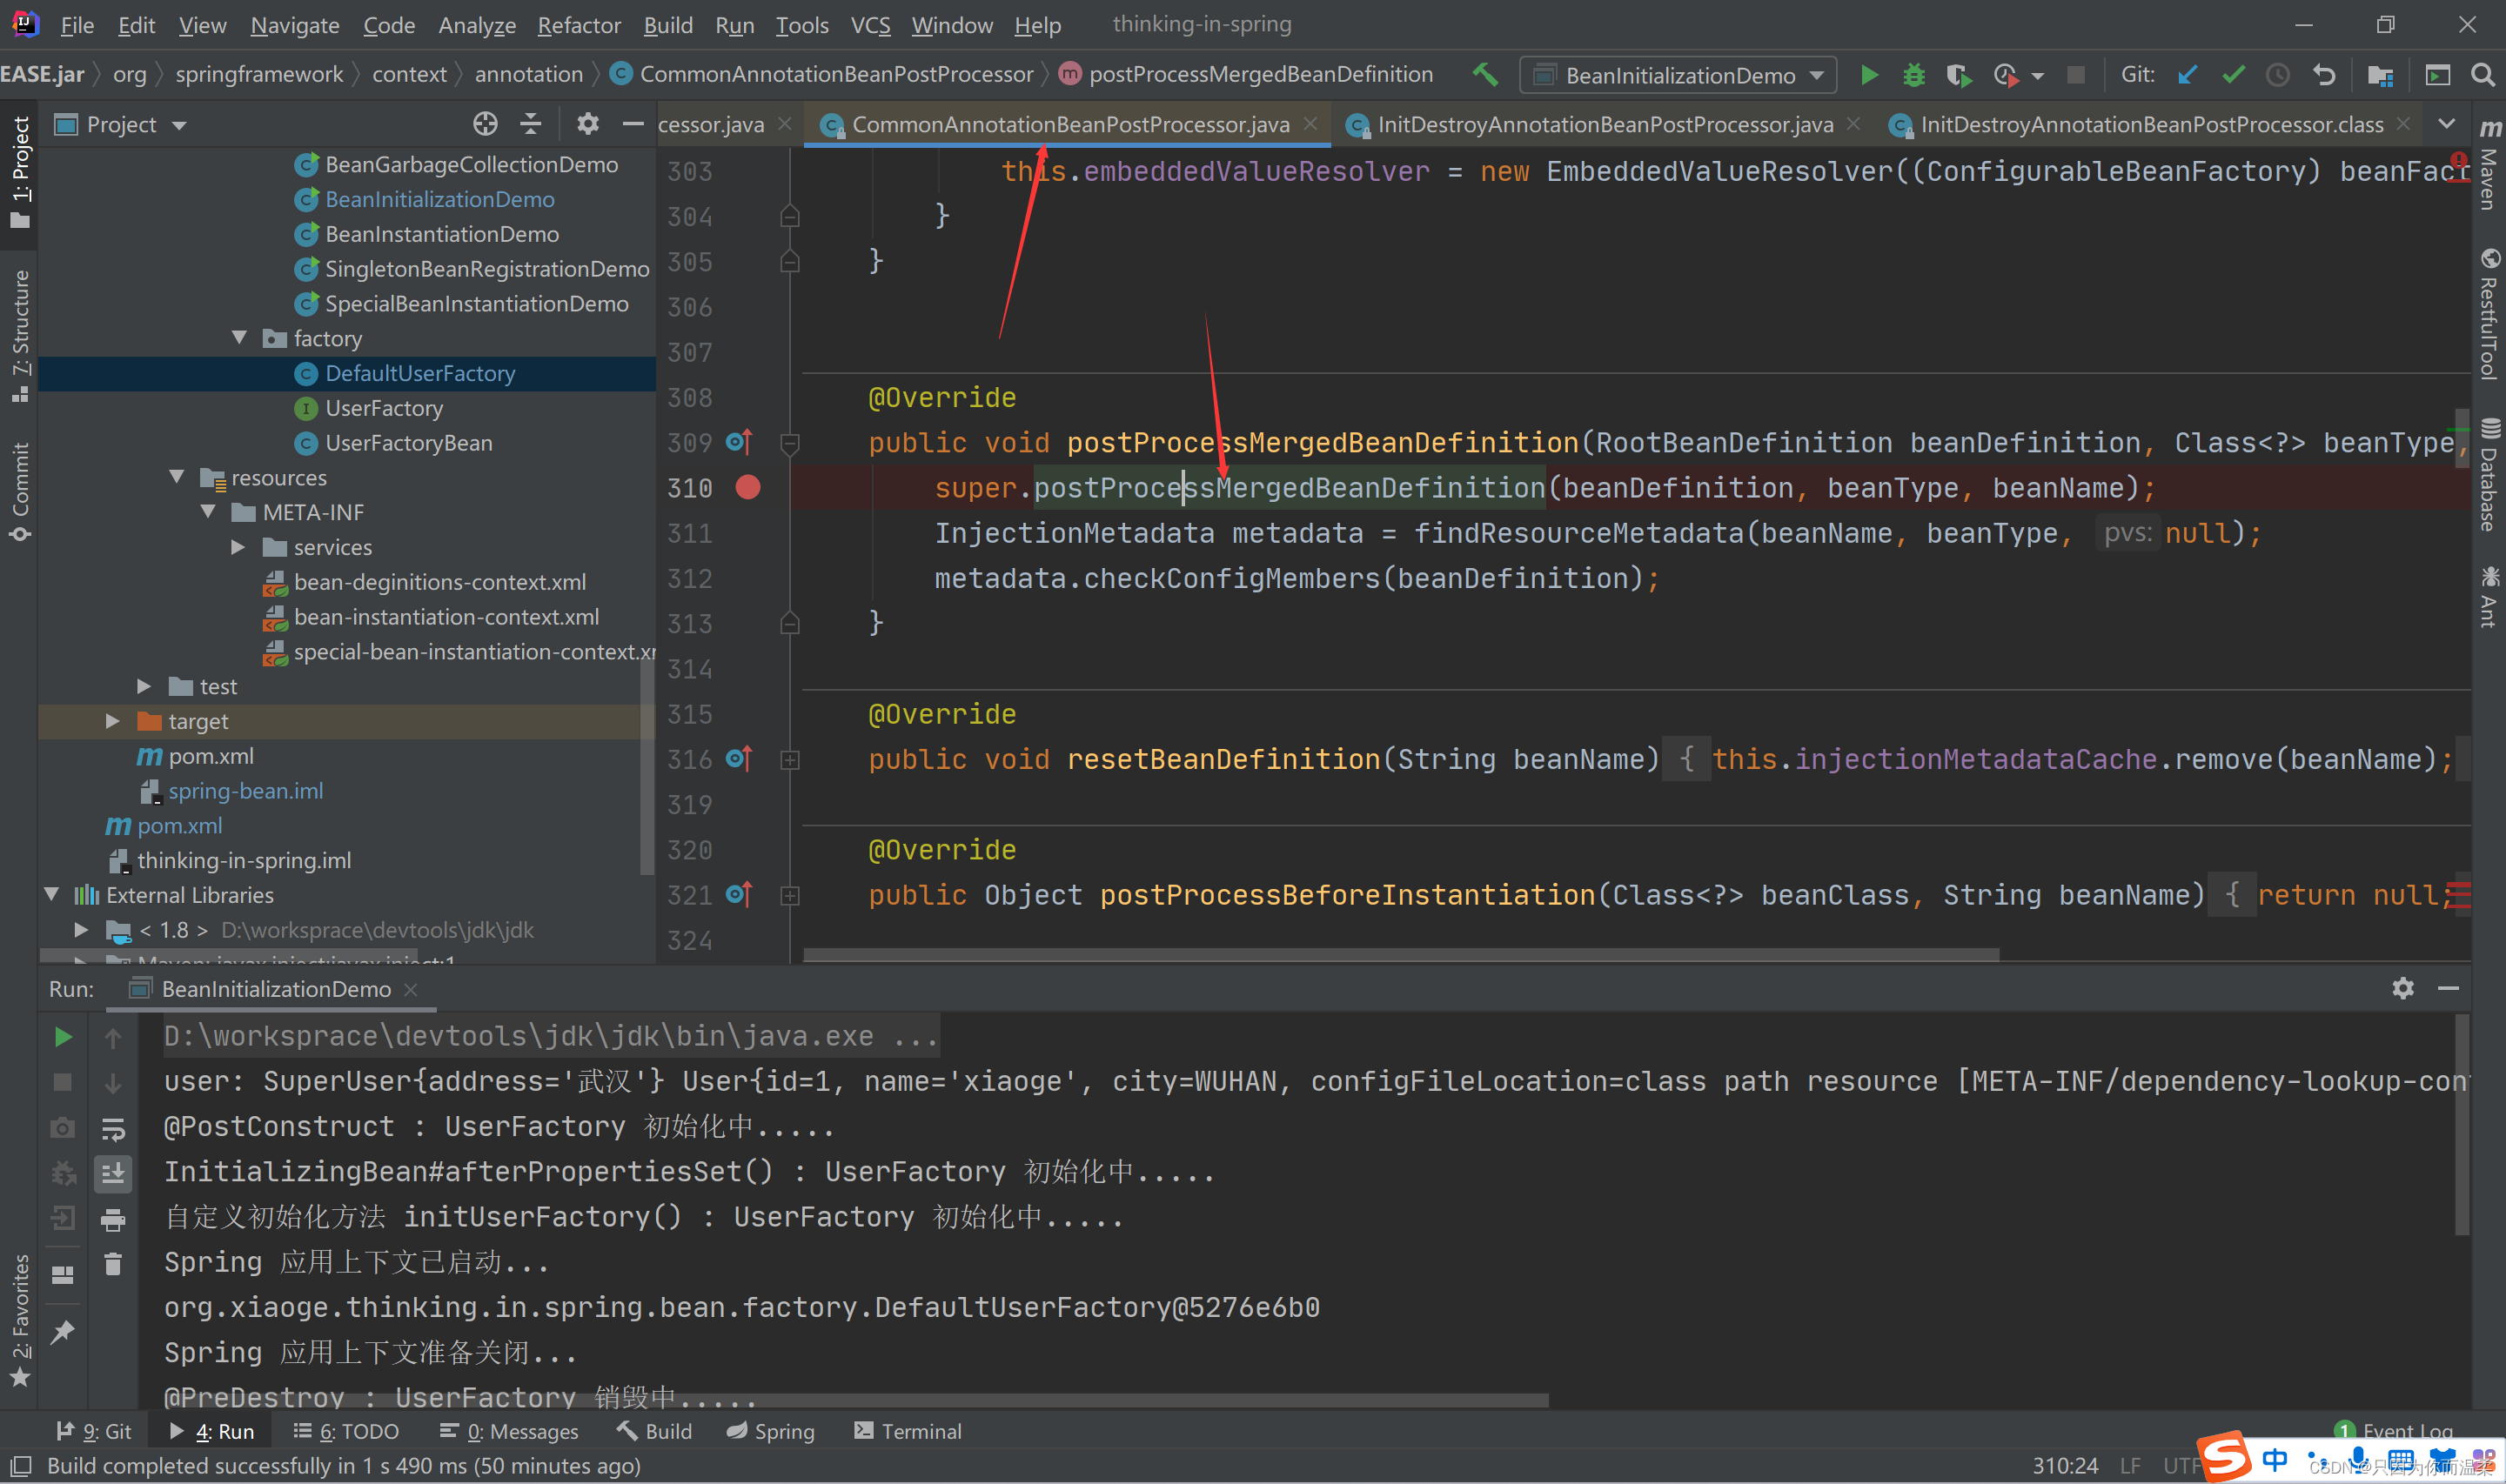Screen dimensions: 2506x1484
Task: Clear console with the trash icon
Action: (113, 1264)
